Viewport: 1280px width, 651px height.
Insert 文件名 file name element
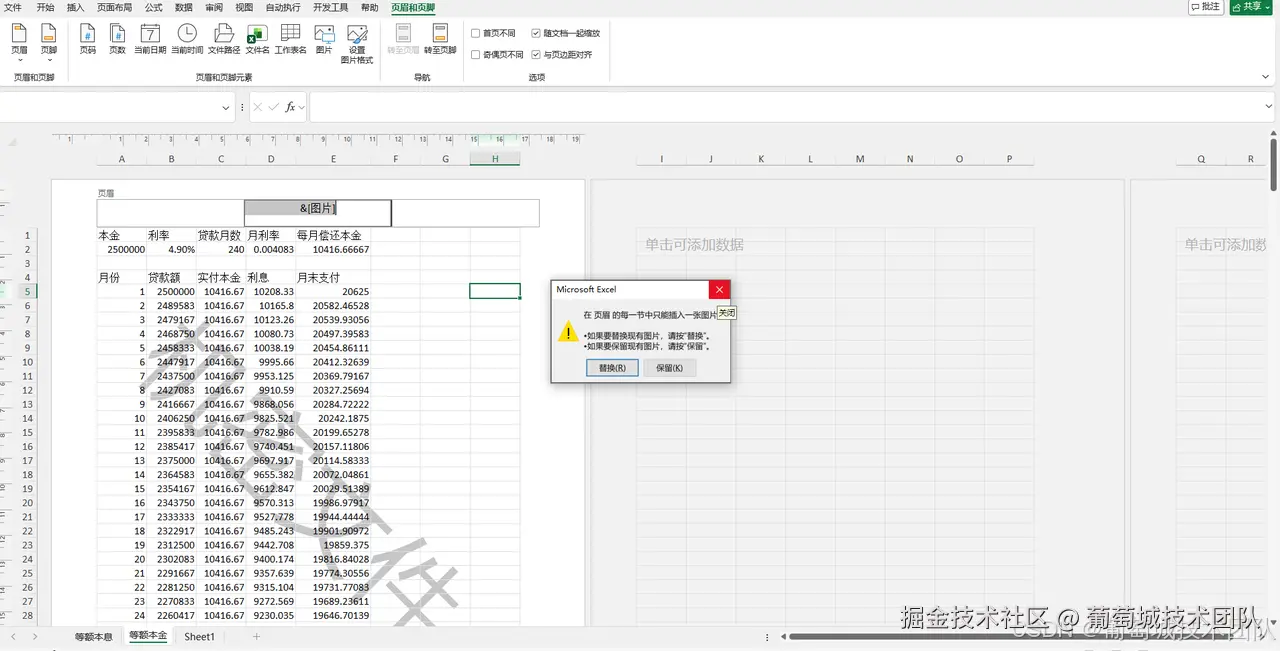pos(257,39)
